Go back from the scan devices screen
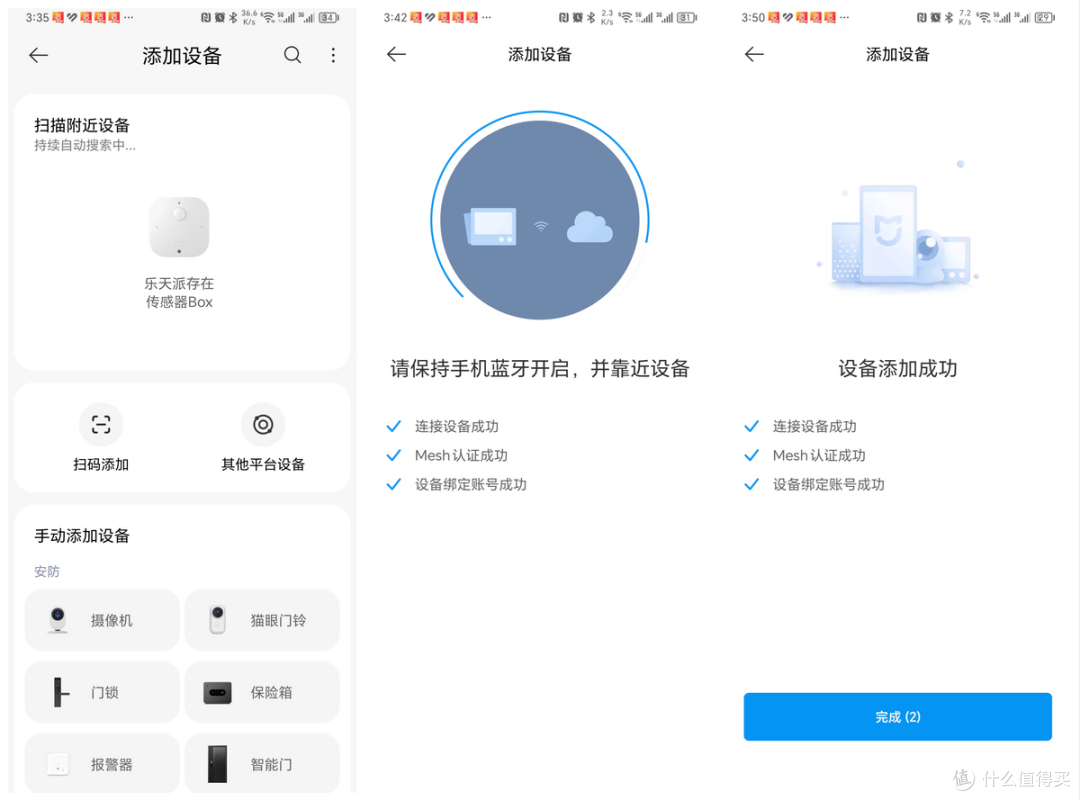 point(39,55)
